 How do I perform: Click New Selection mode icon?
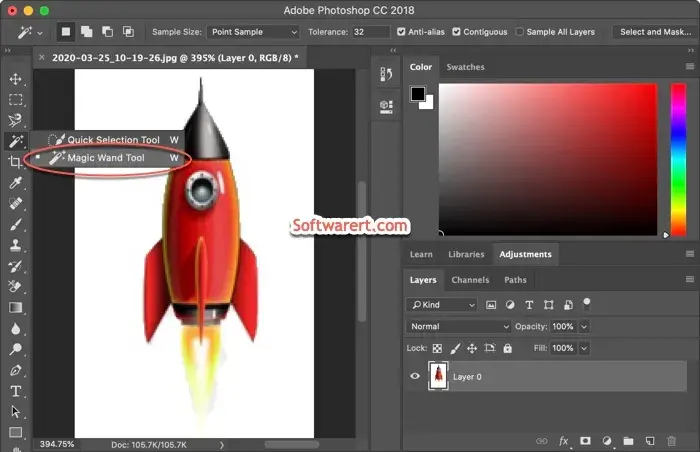coord(66,32)
